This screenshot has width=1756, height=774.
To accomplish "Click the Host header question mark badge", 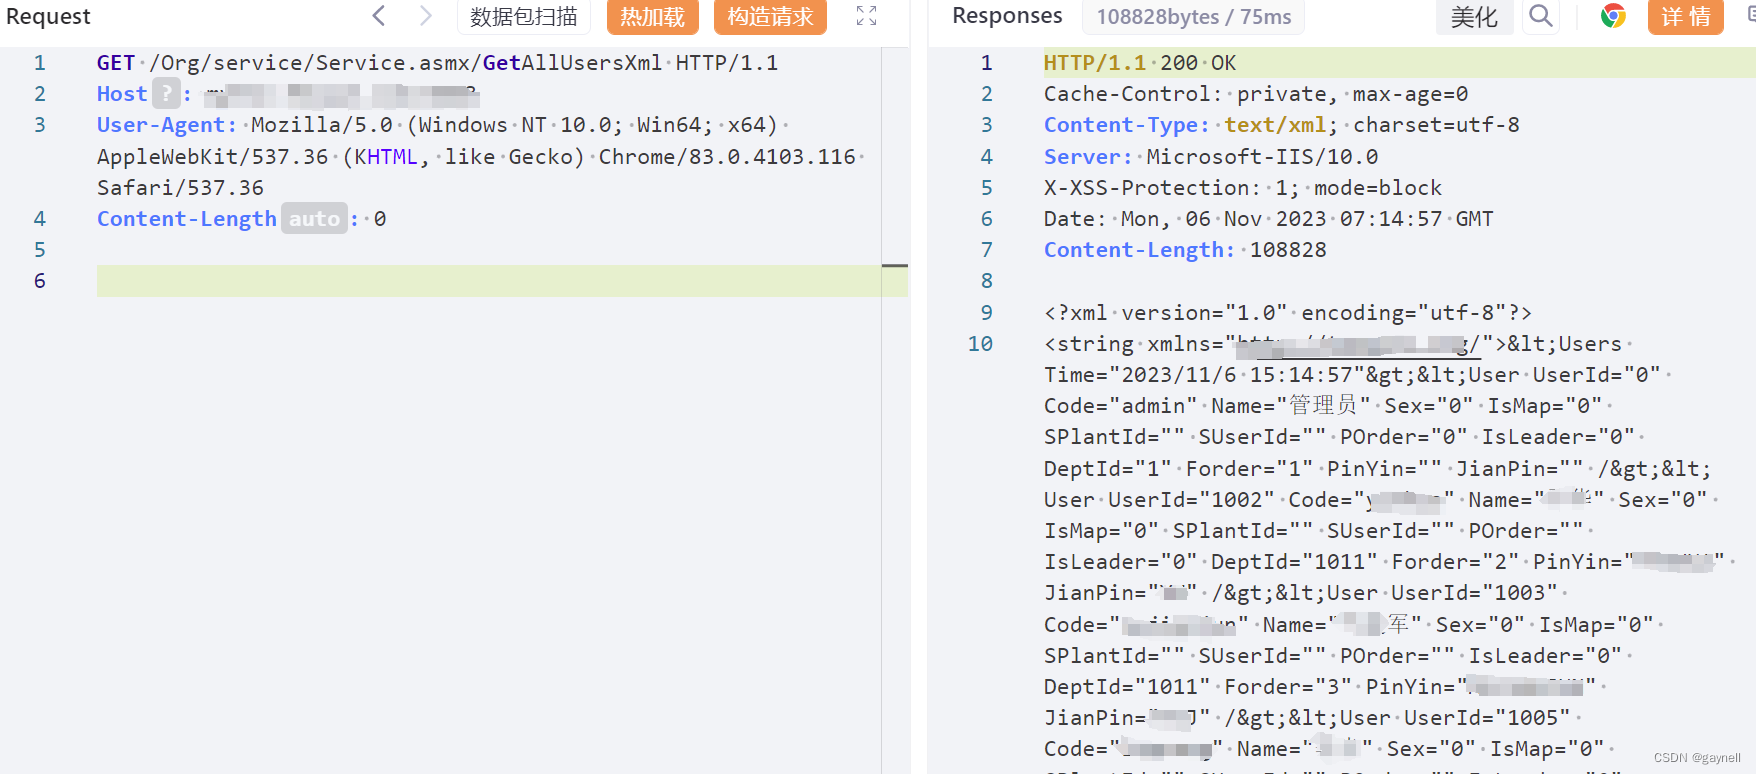I will (166, 94).
